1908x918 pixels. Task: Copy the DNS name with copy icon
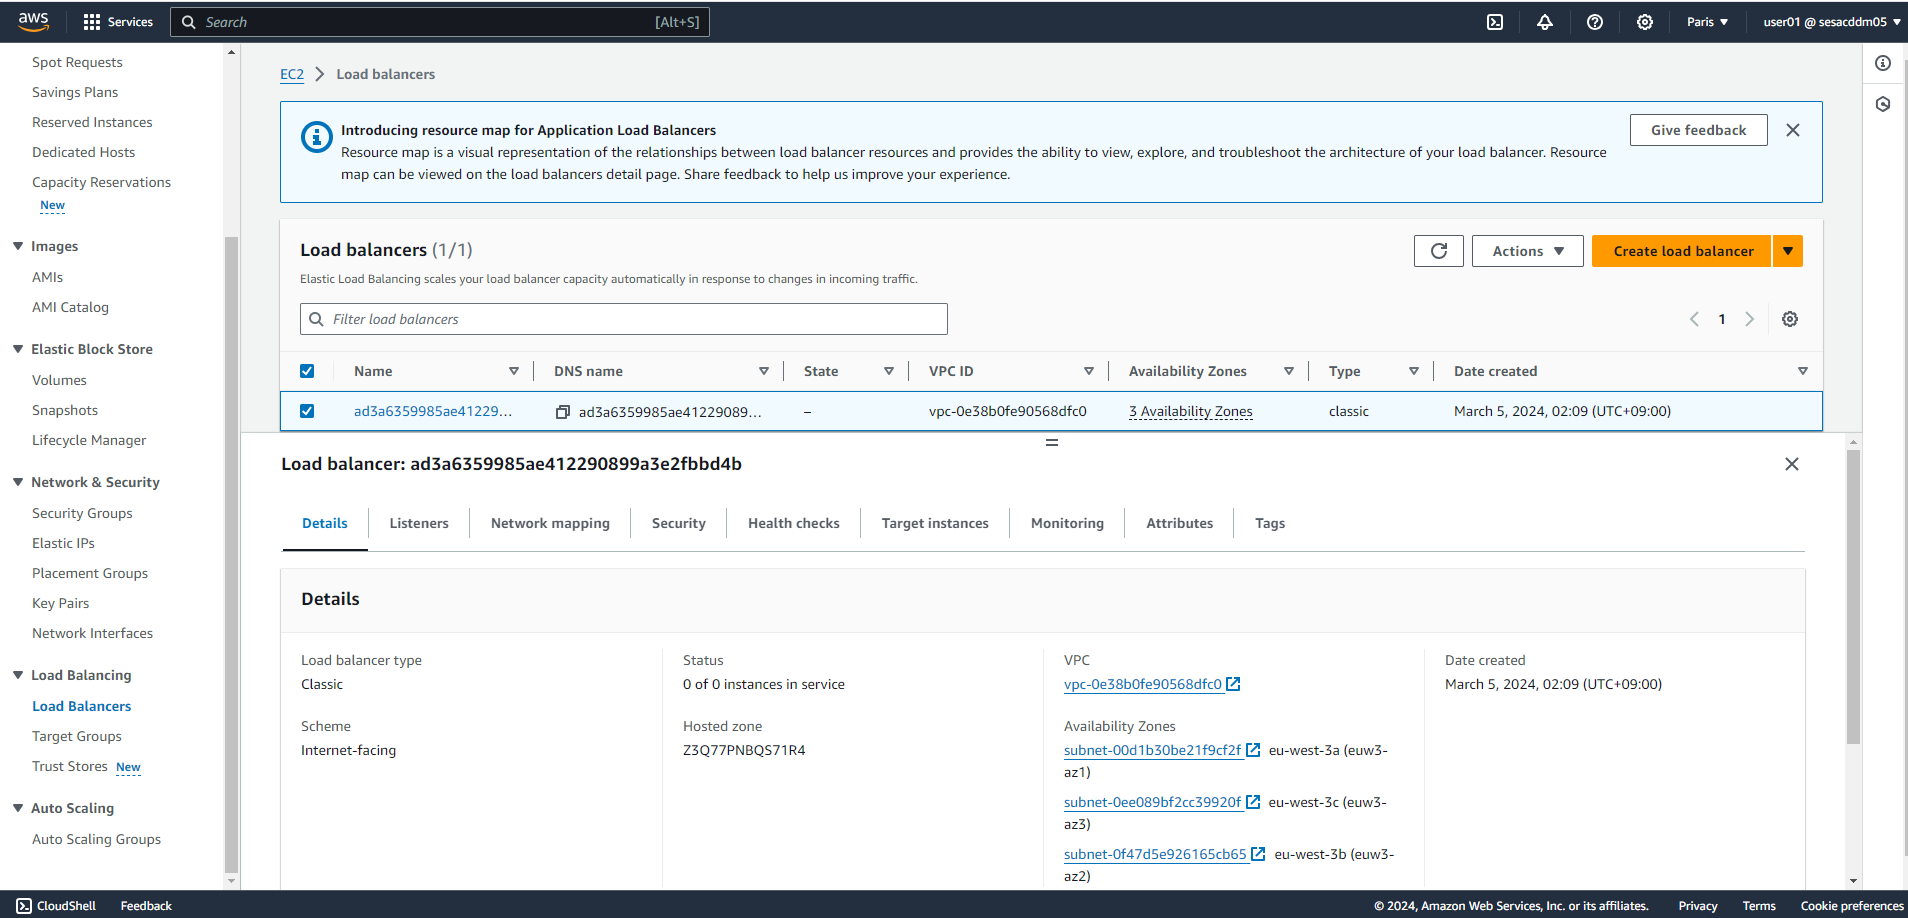click(x=563, y=412)
